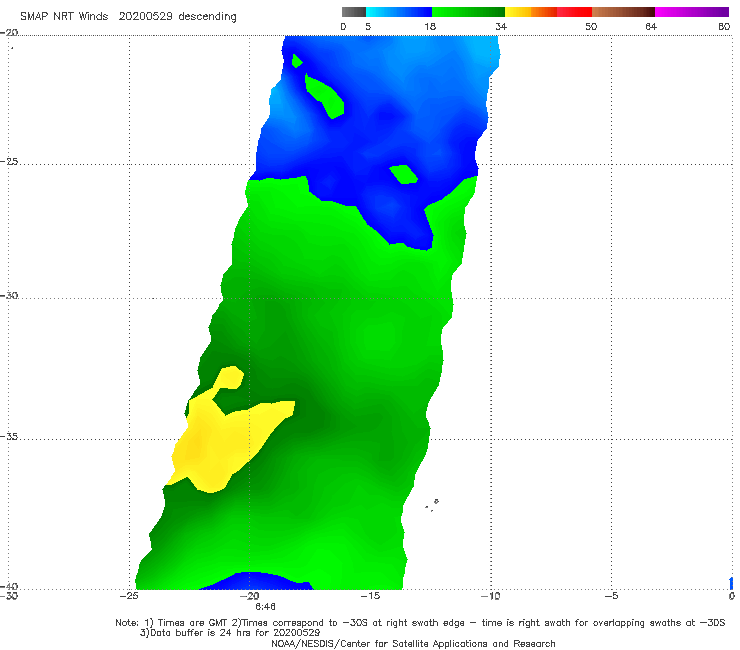Click the date '20200529' in the title
Image resolution: width=740 pixels, height=650 pixels.
(x=145, y=16)
